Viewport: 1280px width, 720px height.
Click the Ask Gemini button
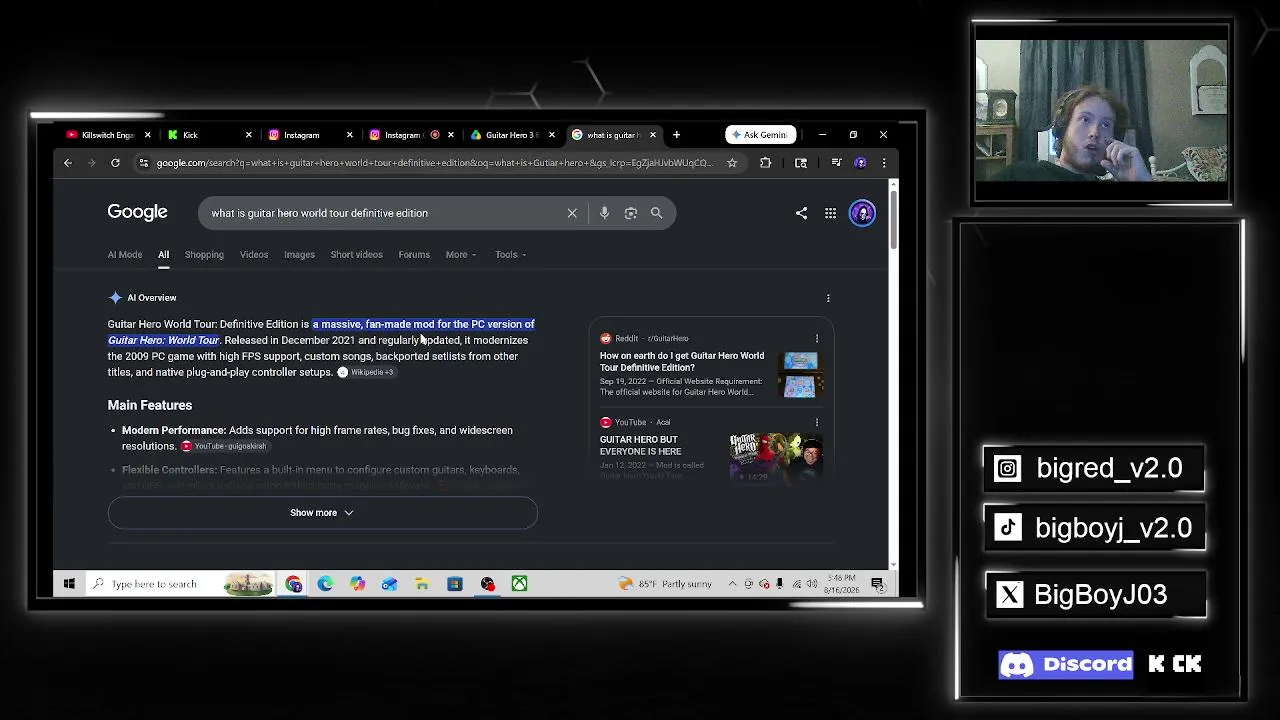(760, 135)
